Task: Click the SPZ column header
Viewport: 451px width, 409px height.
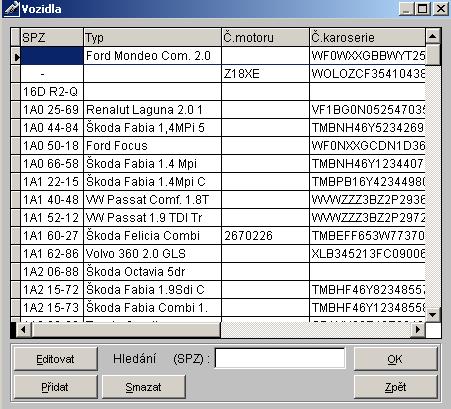Action: (x=52, y=37)
